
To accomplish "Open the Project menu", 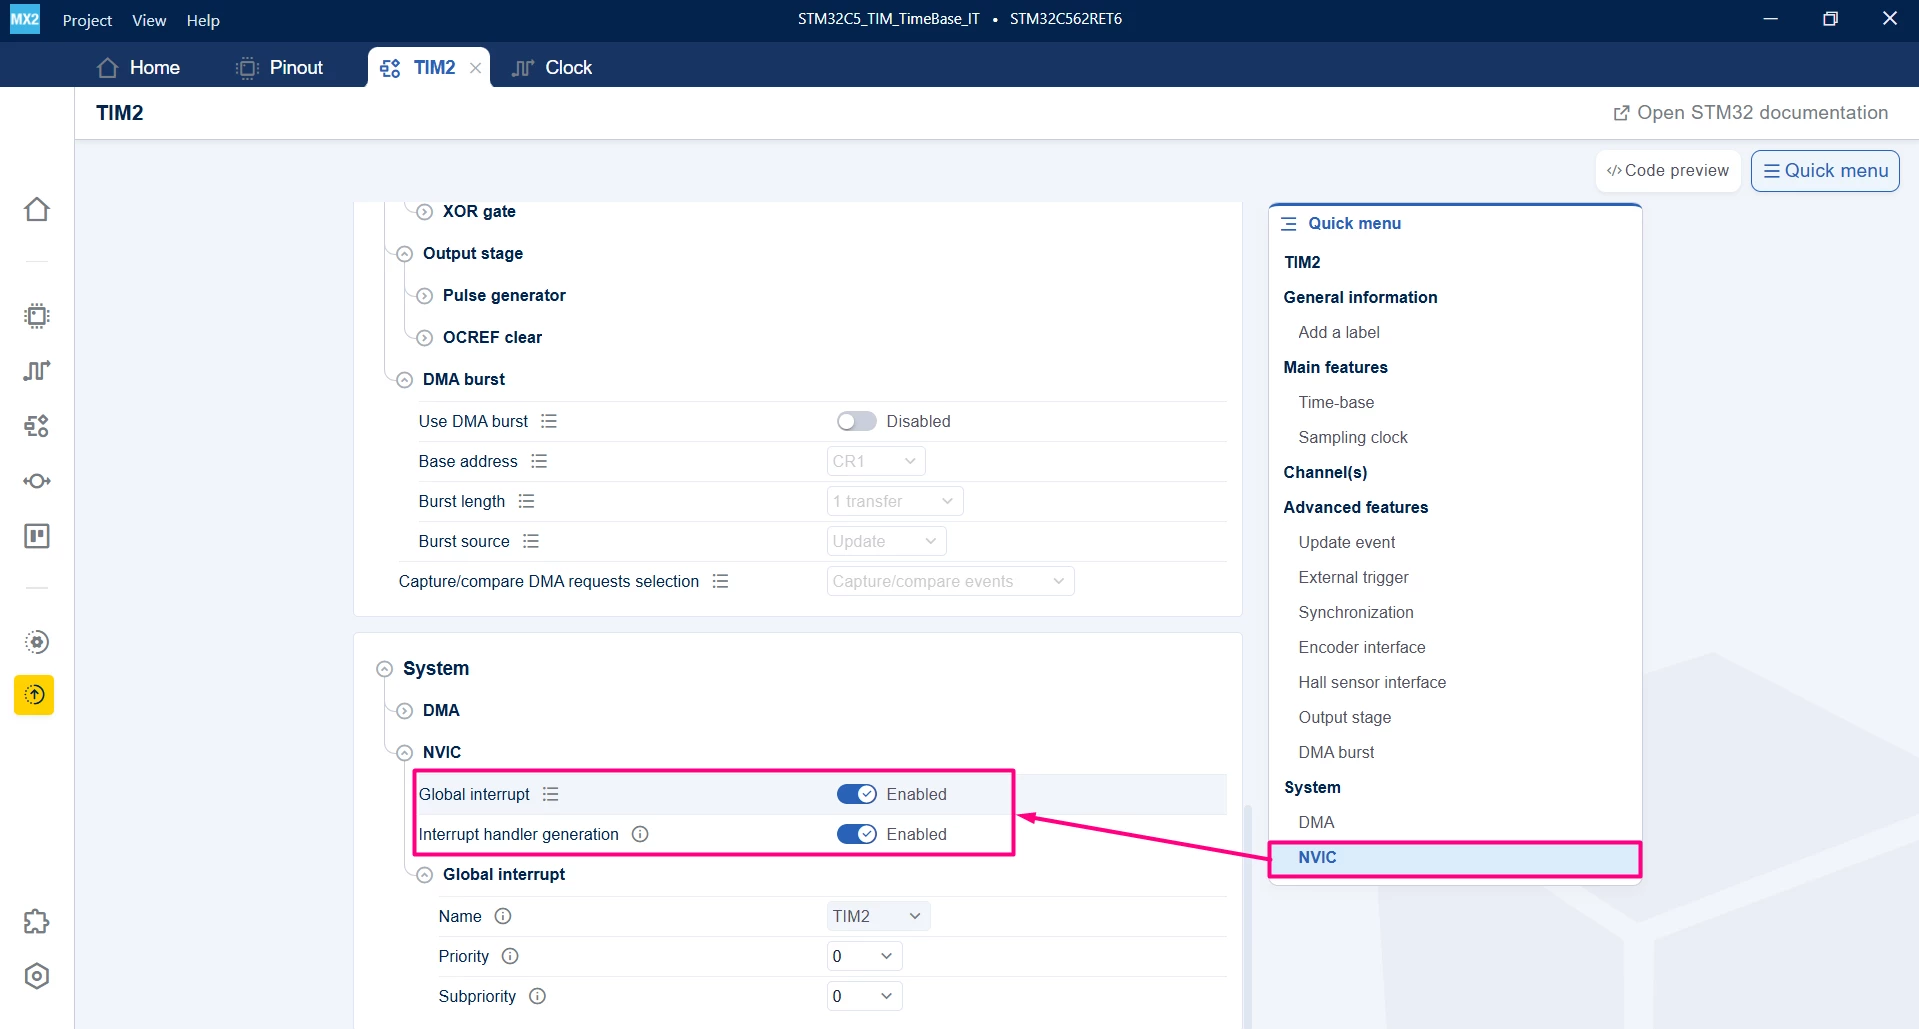I will point(87,20).
